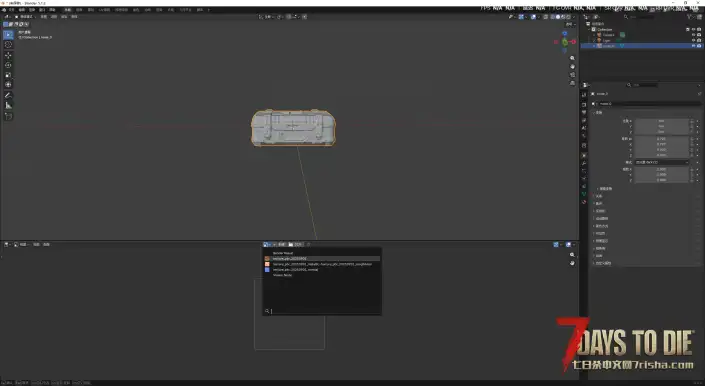The height and width of the screenshot is (386, 705).
Task: Open the object interaction mode dropdown
Action: (x=25, y=17)
